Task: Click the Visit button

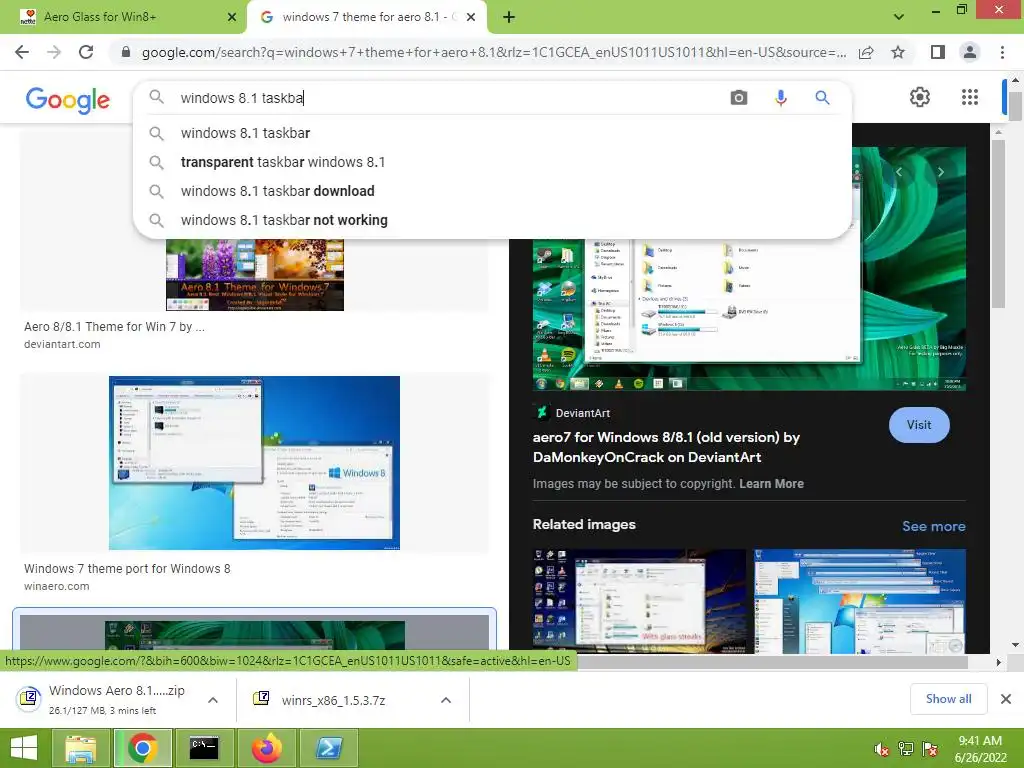Action: [x=919, y=425]
